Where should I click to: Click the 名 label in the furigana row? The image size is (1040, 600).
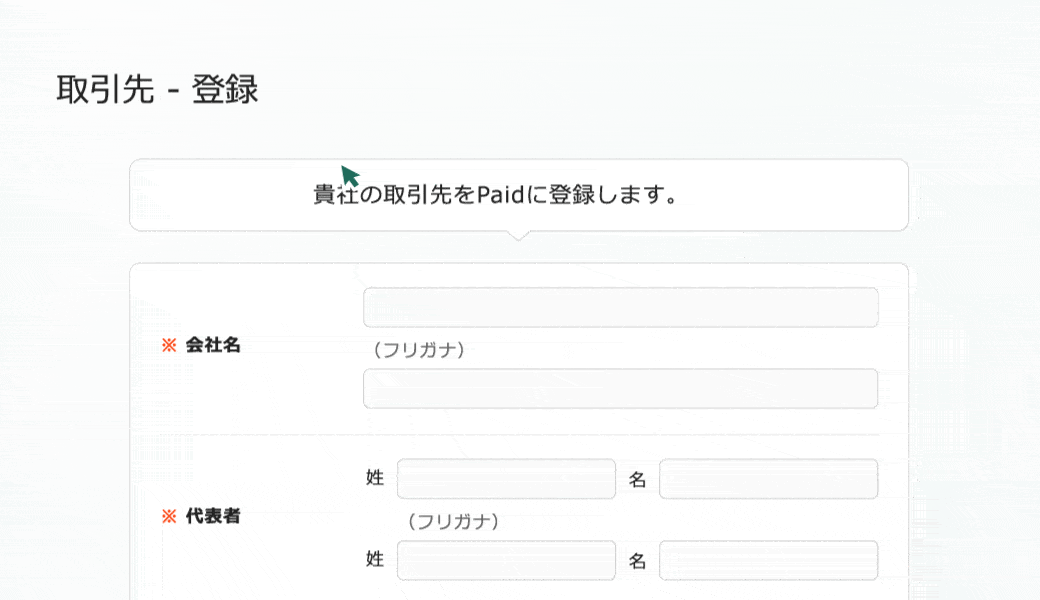[637, 562]
